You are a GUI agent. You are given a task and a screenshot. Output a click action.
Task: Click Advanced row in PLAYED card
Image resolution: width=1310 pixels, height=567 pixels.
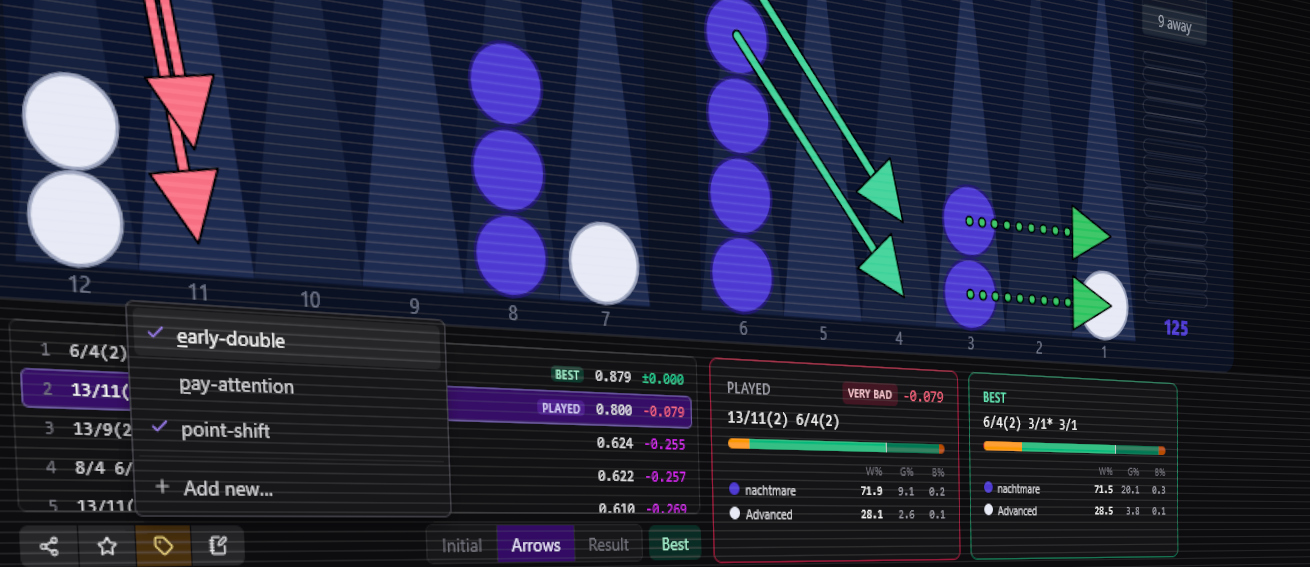(x=837, y=514)
